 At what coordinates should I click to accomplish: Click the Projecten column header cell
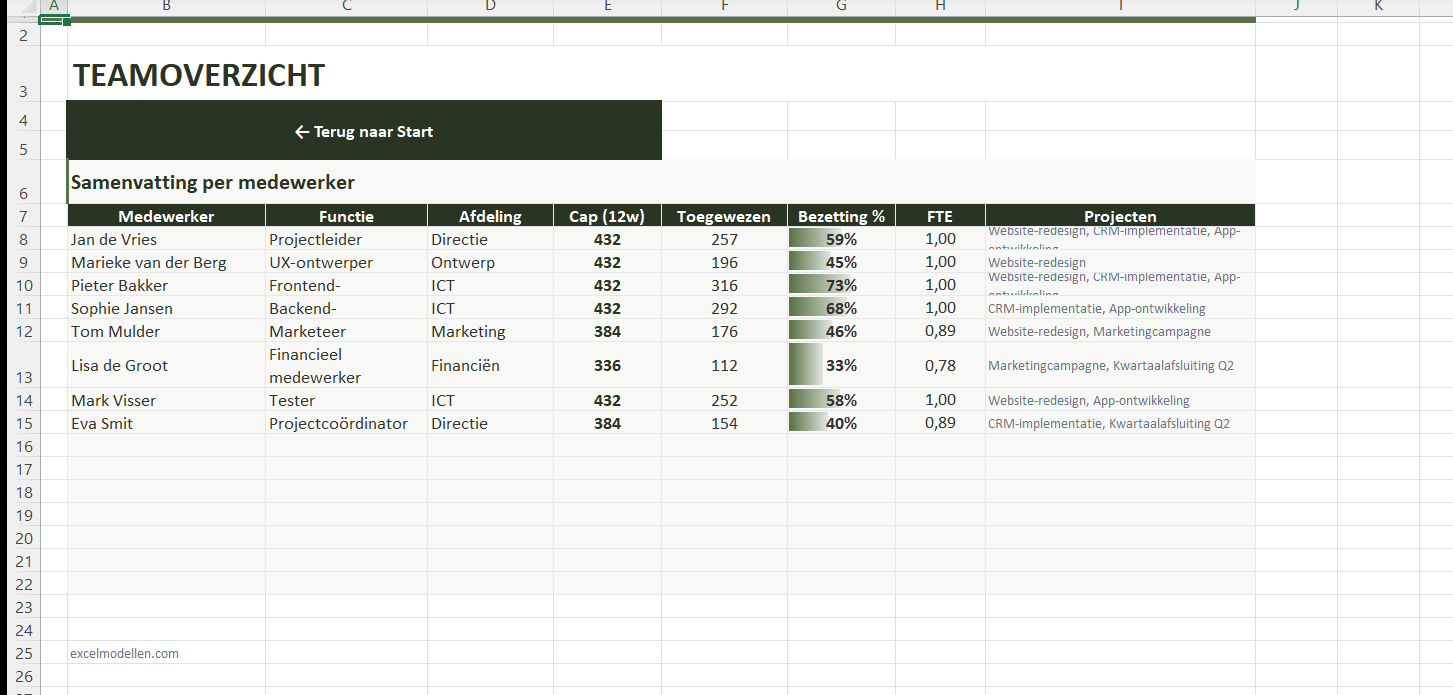tap(1120, 216)
